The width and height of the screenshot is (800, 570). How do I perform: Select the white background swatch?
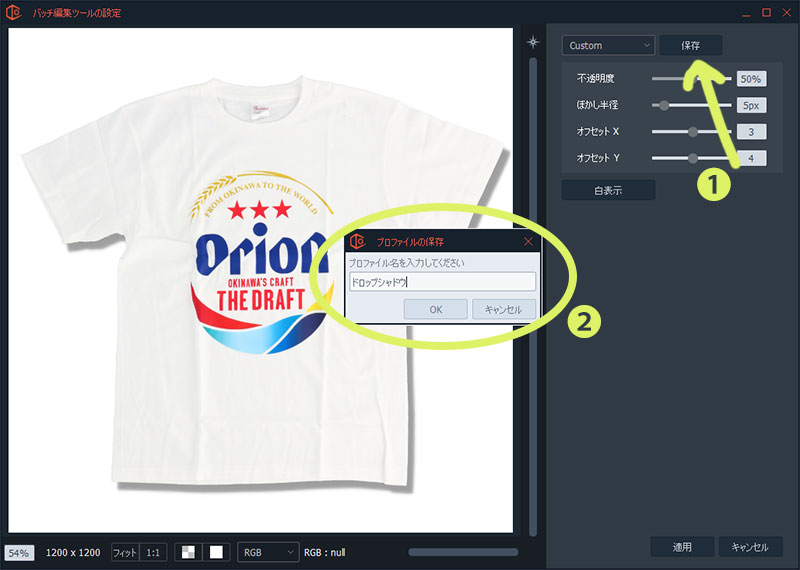coord(216,552)
